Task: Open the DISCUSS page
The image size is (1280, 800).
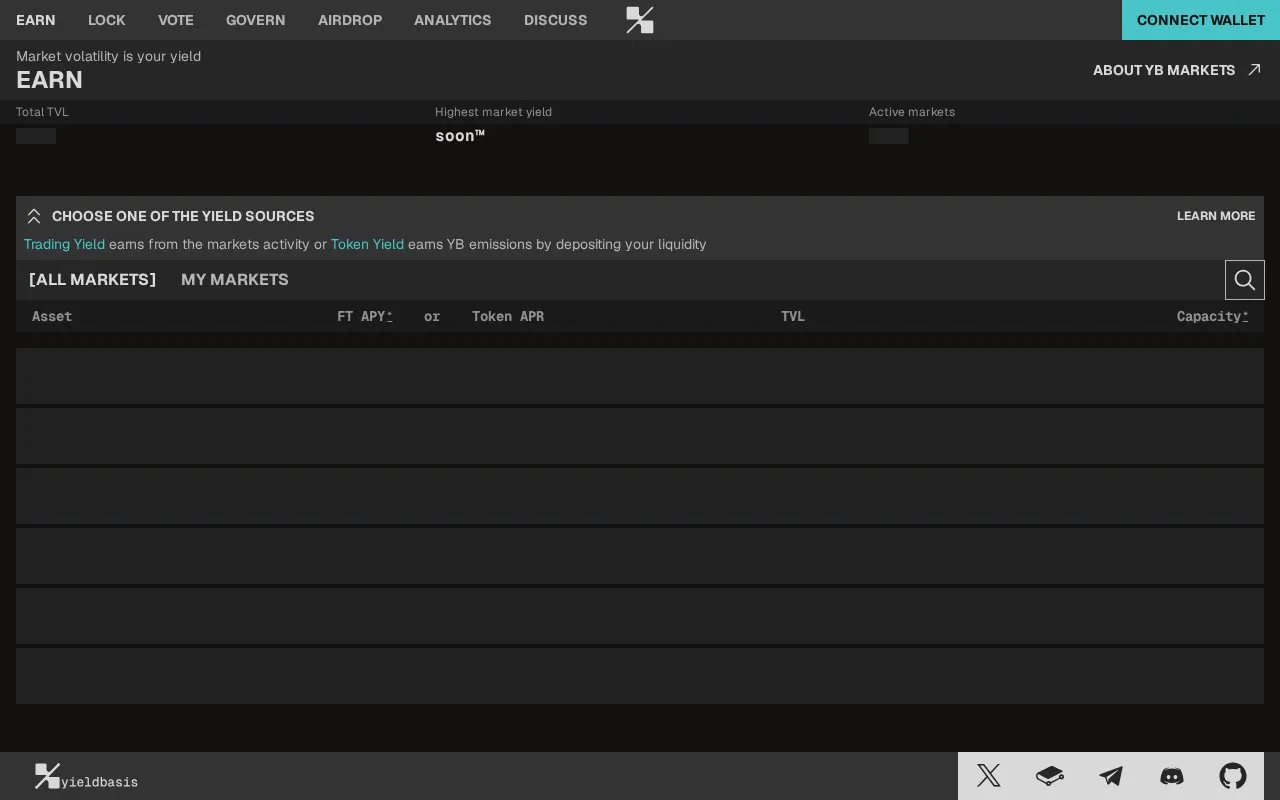Action: click(556, 20)
